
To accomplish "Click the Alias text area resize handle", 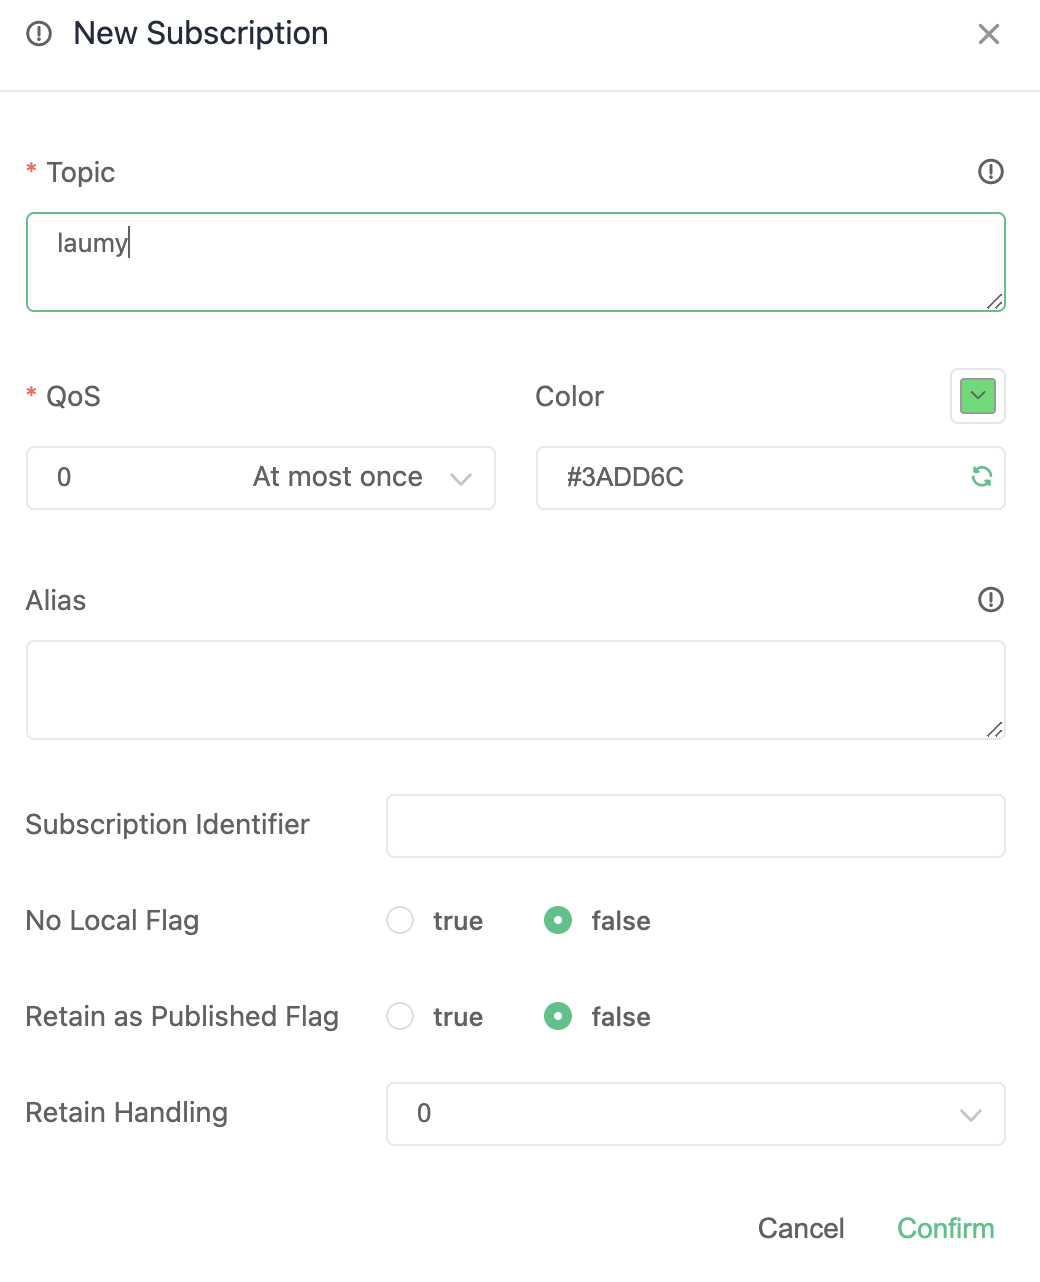I will tap(995, 729).
